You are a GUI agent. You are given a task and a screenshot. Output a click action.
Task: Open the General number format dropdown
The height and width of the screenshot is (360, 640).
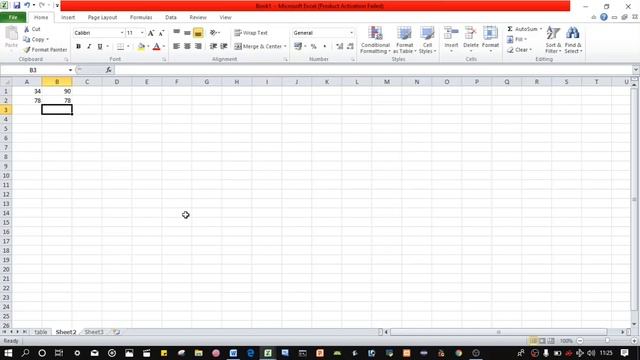(x=351, y=33)
